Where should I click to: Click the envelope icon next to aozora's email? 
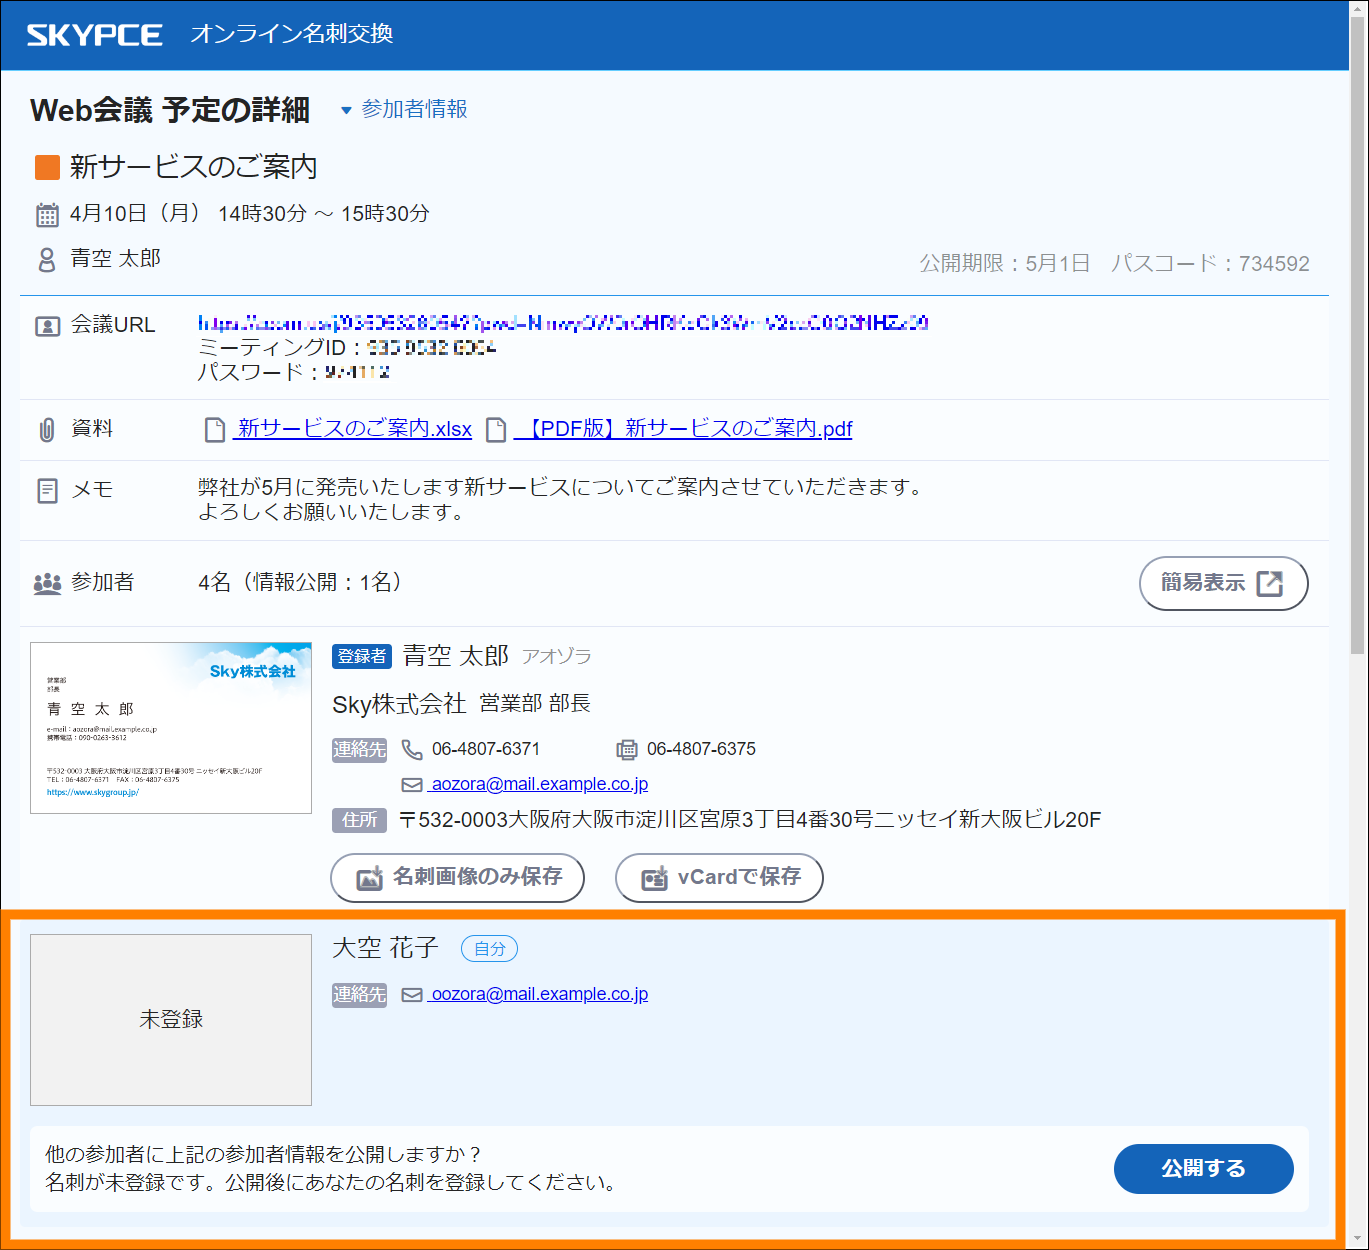pos(411,784)
